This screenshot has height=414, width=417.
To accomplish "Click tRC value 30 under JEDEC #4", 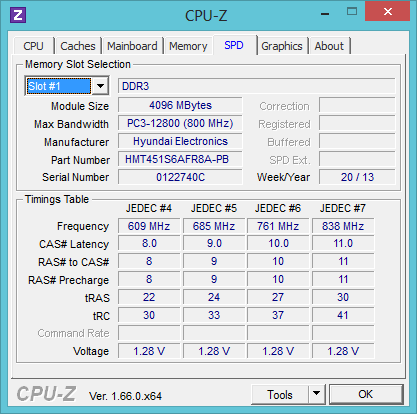I will click(x=149, y=315).
